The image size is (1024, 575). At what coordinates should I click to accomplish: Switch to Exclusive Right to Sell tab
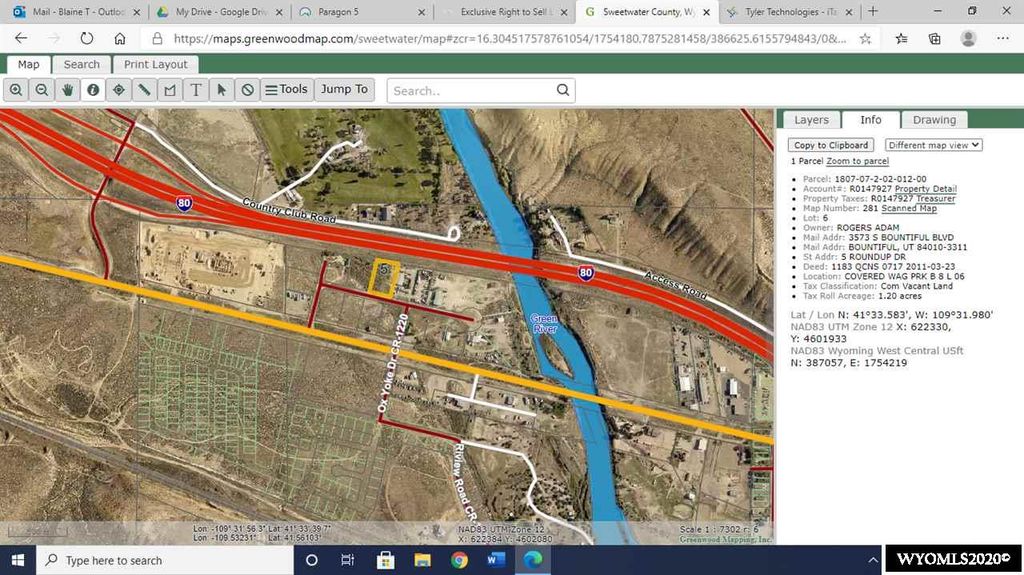pyautogui.click(x=504, y=12)
